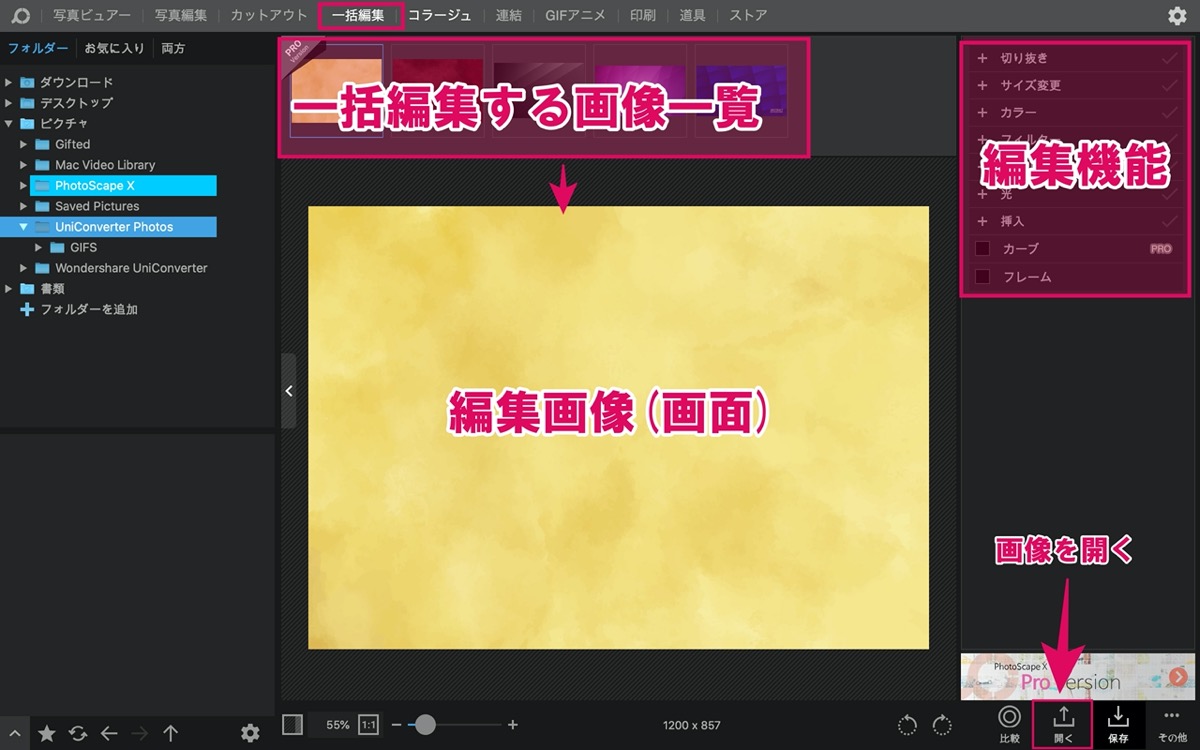Toggle the フィルター checkmark

click(x=1168, y=139)
